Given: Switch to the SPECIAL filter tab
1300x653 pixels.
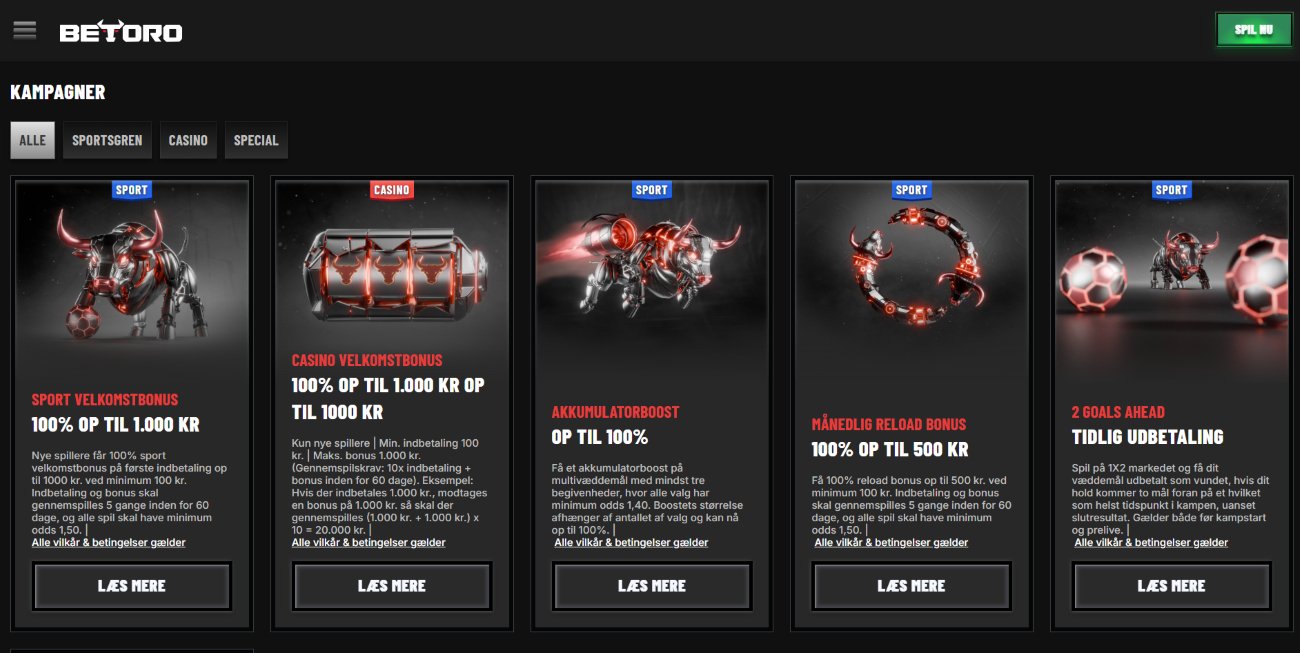Looking at the screenshot, I should tap(256, 140).
